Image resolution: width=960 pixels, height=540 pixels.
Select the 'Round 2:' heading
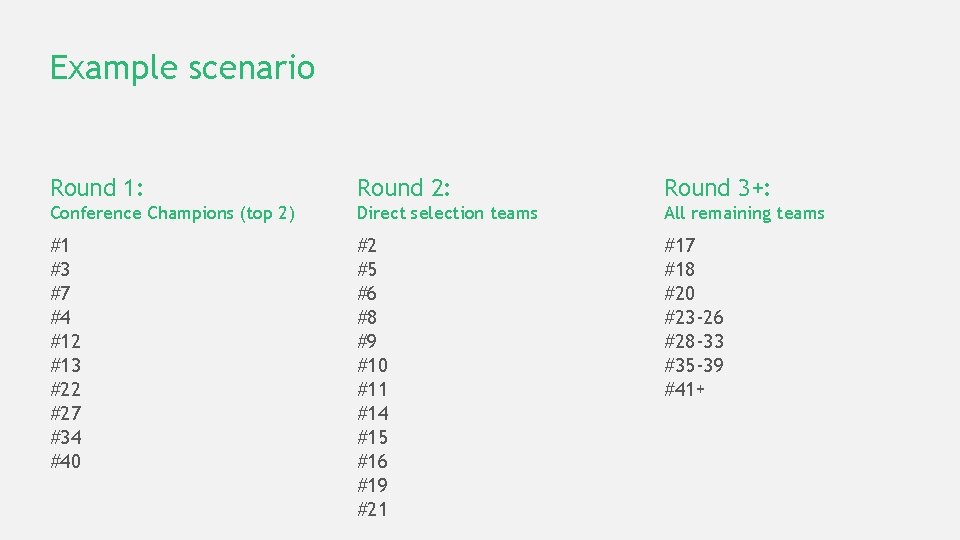[x=404, y=188]
